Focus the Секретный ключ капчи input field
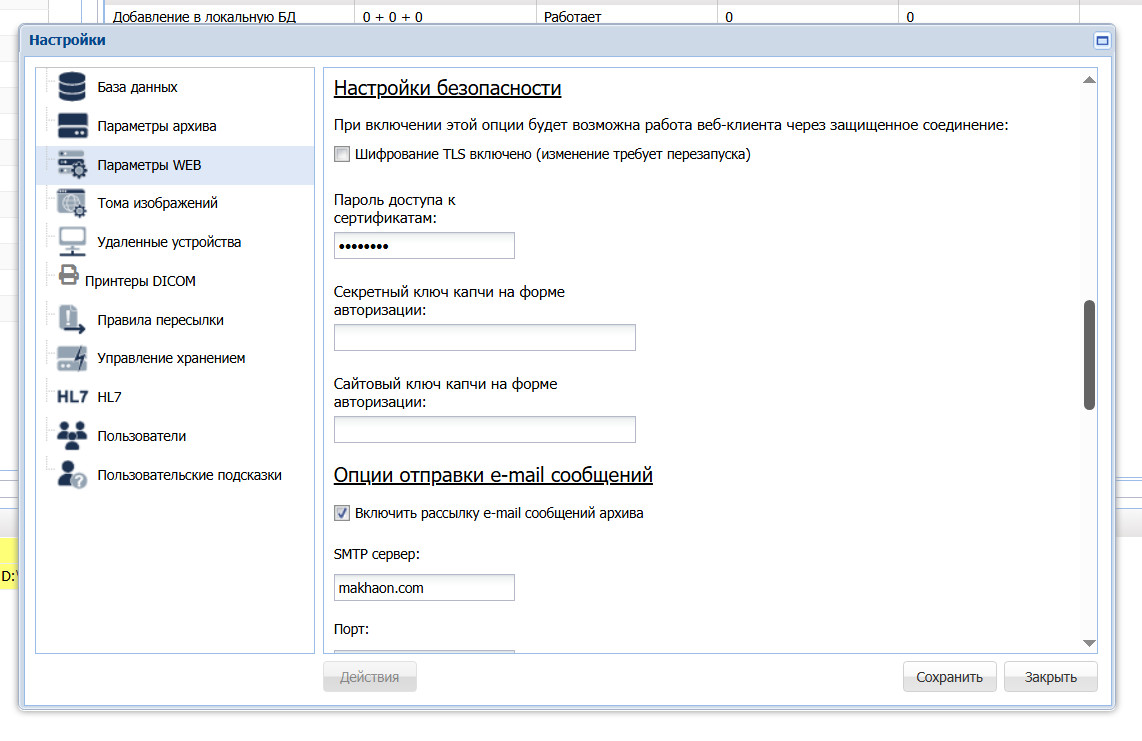The image size is (1142, 741). pyautogui.click(x=484, y=337)
